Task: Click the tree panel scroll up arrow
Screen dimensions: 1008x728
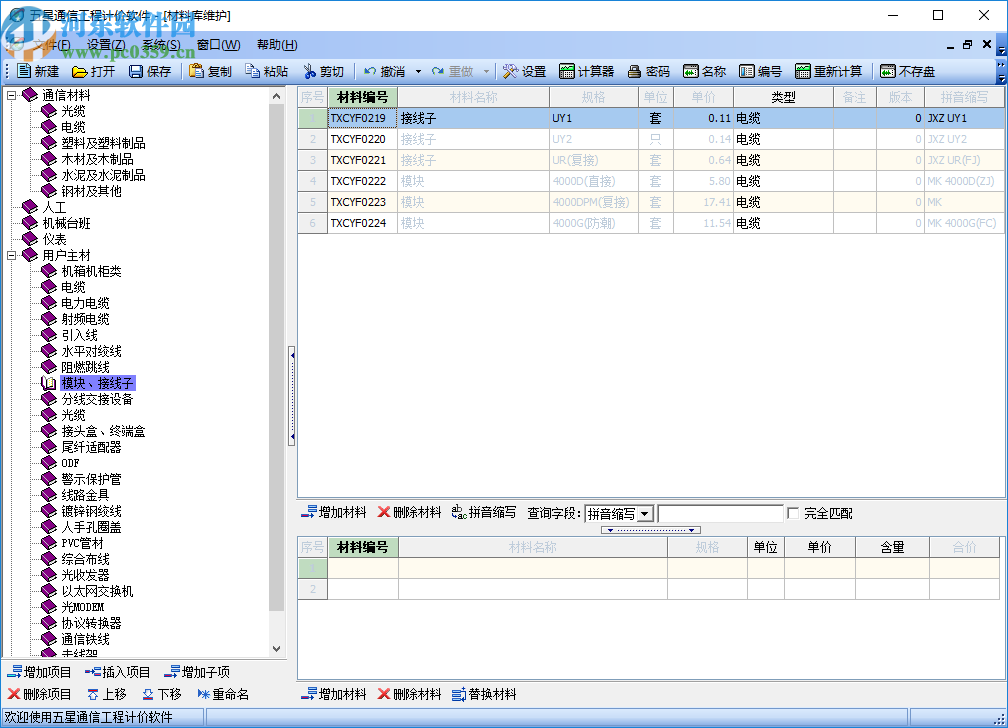Action: coord(276,96)
